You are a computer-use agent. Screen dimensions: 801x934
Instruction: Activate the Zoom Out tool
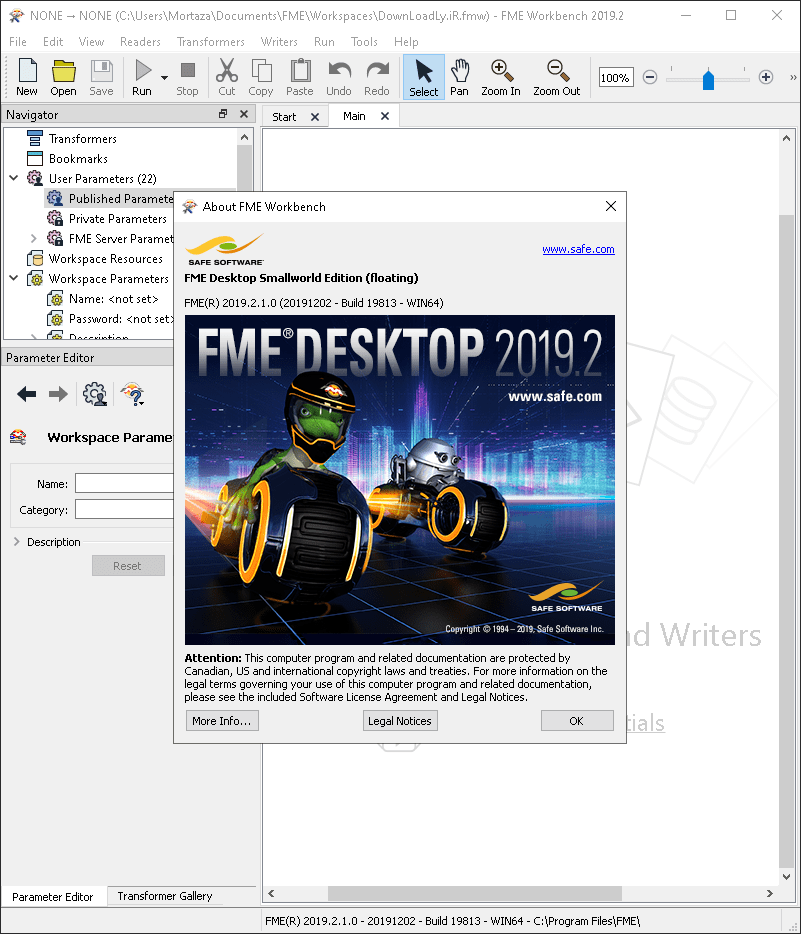(556, 77)
